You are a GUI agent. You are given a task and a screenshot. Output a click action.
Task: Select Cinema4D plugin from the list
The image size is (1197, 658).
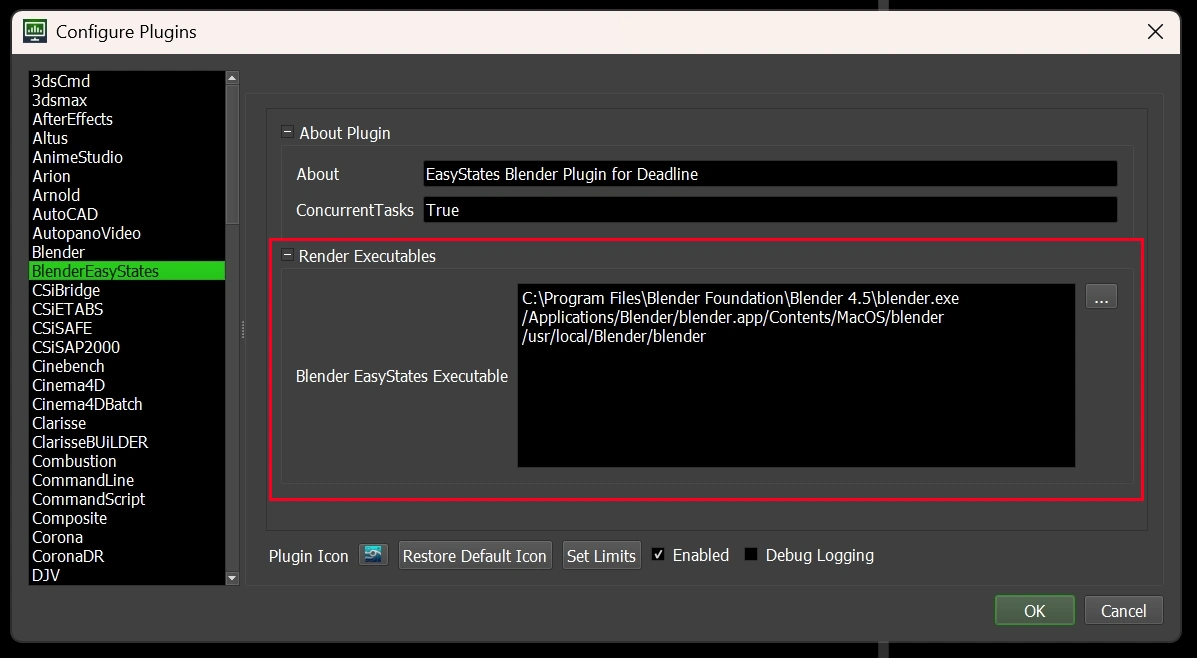click(68, 385)
